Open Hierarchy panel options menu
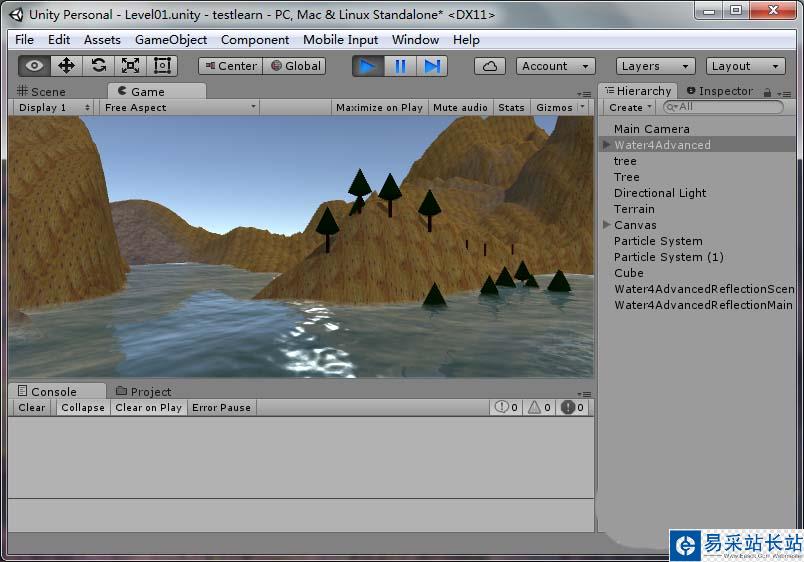Viewport: 804px width, 562px height. 784,94
